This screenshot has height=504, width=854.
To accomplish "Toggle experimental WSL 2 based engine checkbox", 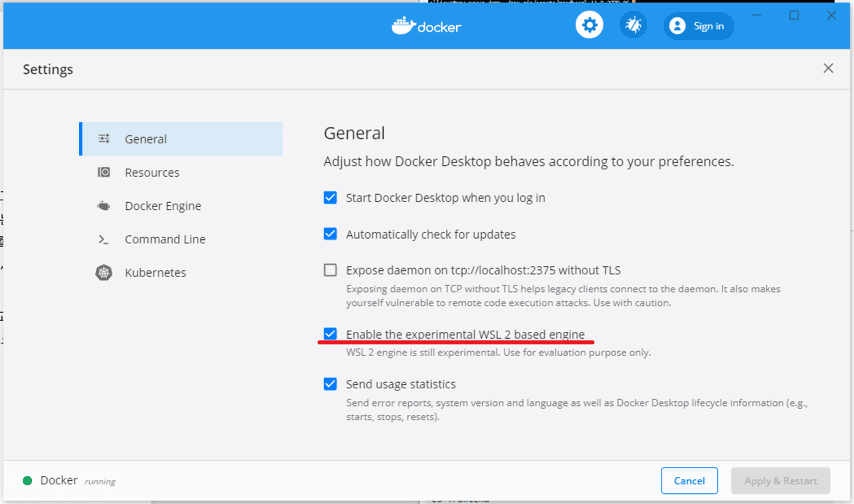I will pyautogui.click(x=330, y=333).
